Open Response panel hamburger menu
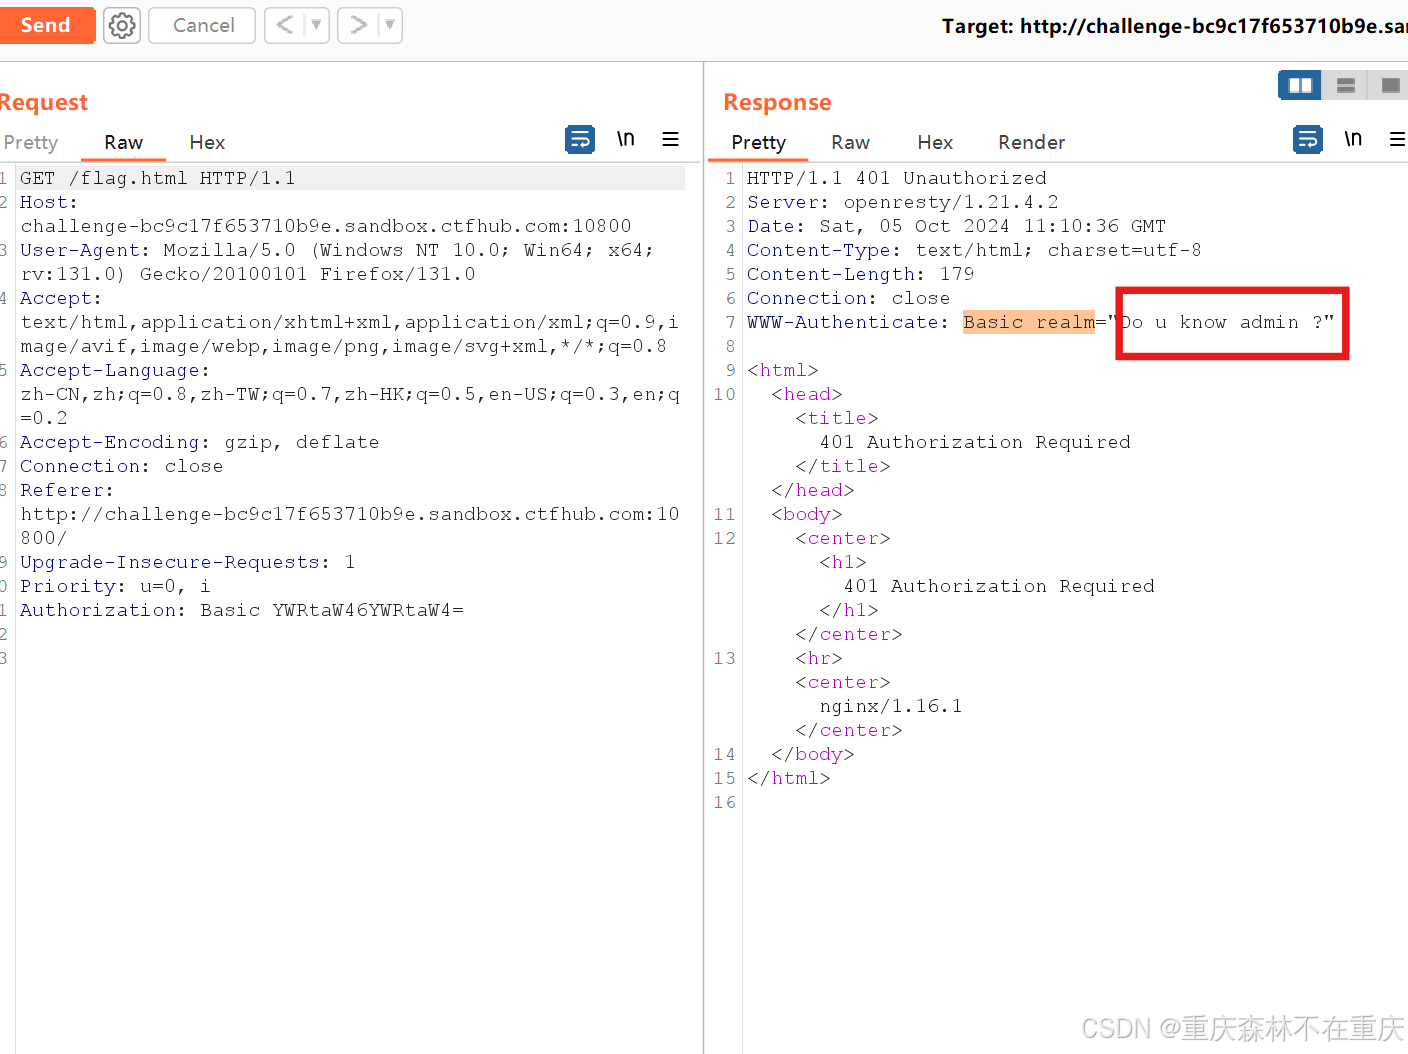 click(1397, 139)
